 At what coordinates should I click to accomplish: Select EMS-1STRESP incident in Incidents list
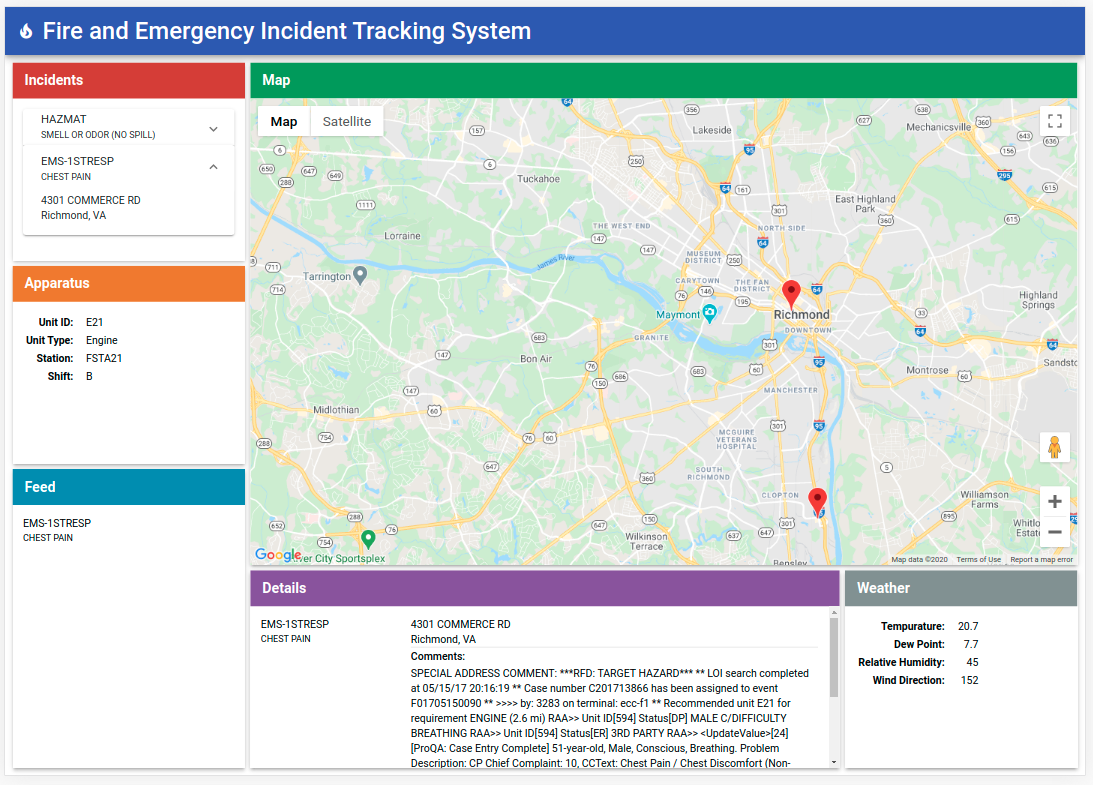77,161
